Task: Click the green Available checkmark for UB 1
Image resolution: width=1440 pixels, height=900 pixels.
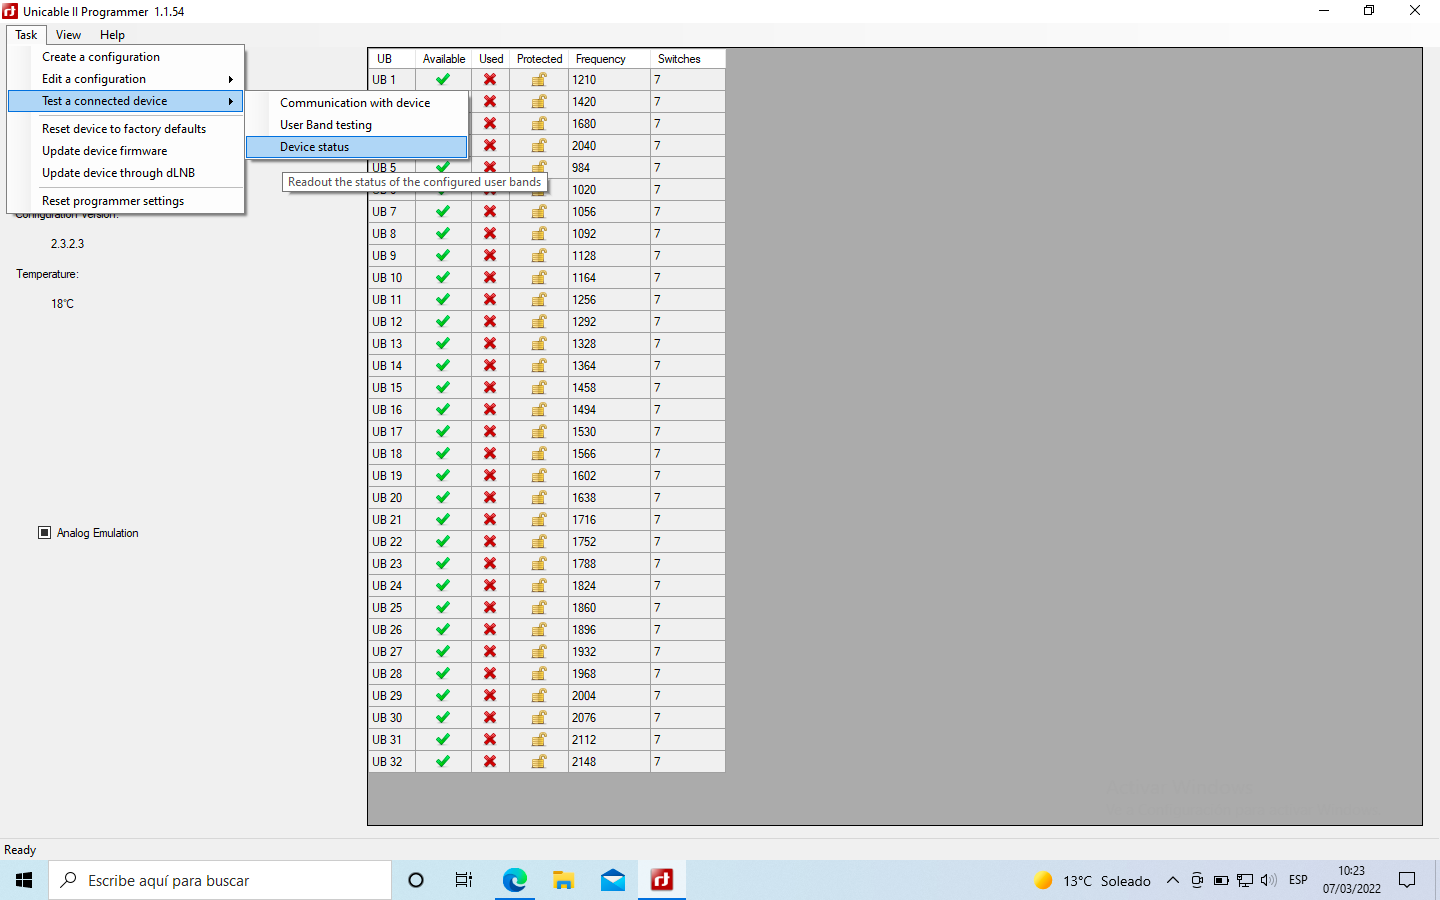Action: tap(443, 80)
